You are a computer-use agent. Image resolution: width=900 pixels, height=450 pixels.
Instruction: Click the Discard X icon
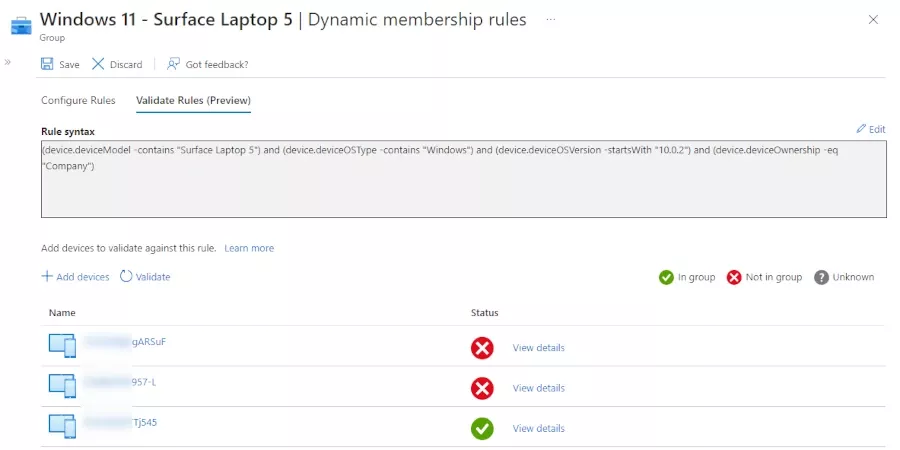pos(98,64)
